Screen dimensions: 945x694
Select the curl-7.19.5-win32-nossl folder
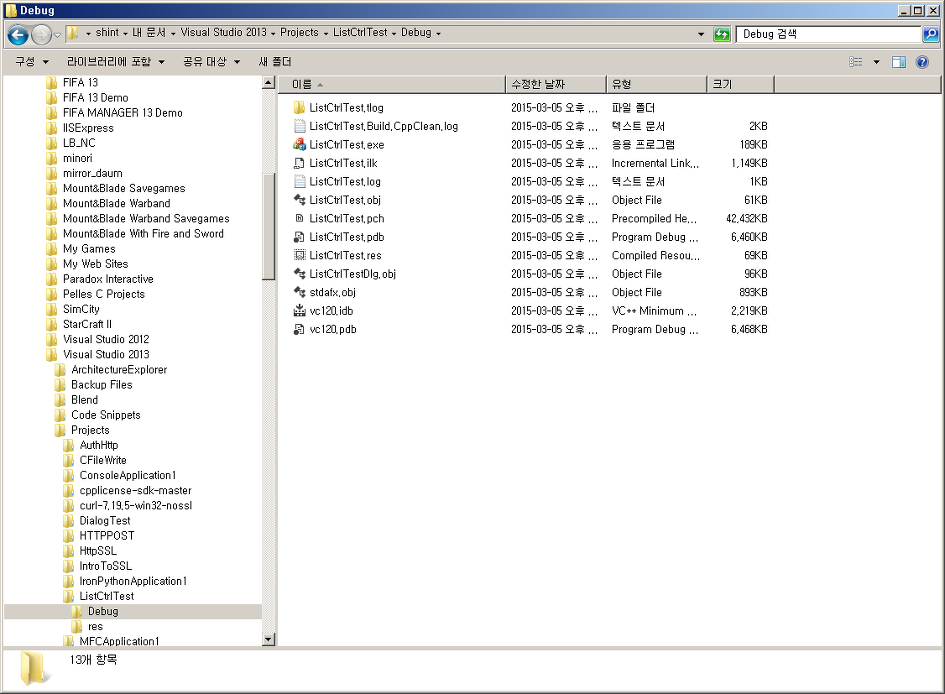[x=136, y=505]
